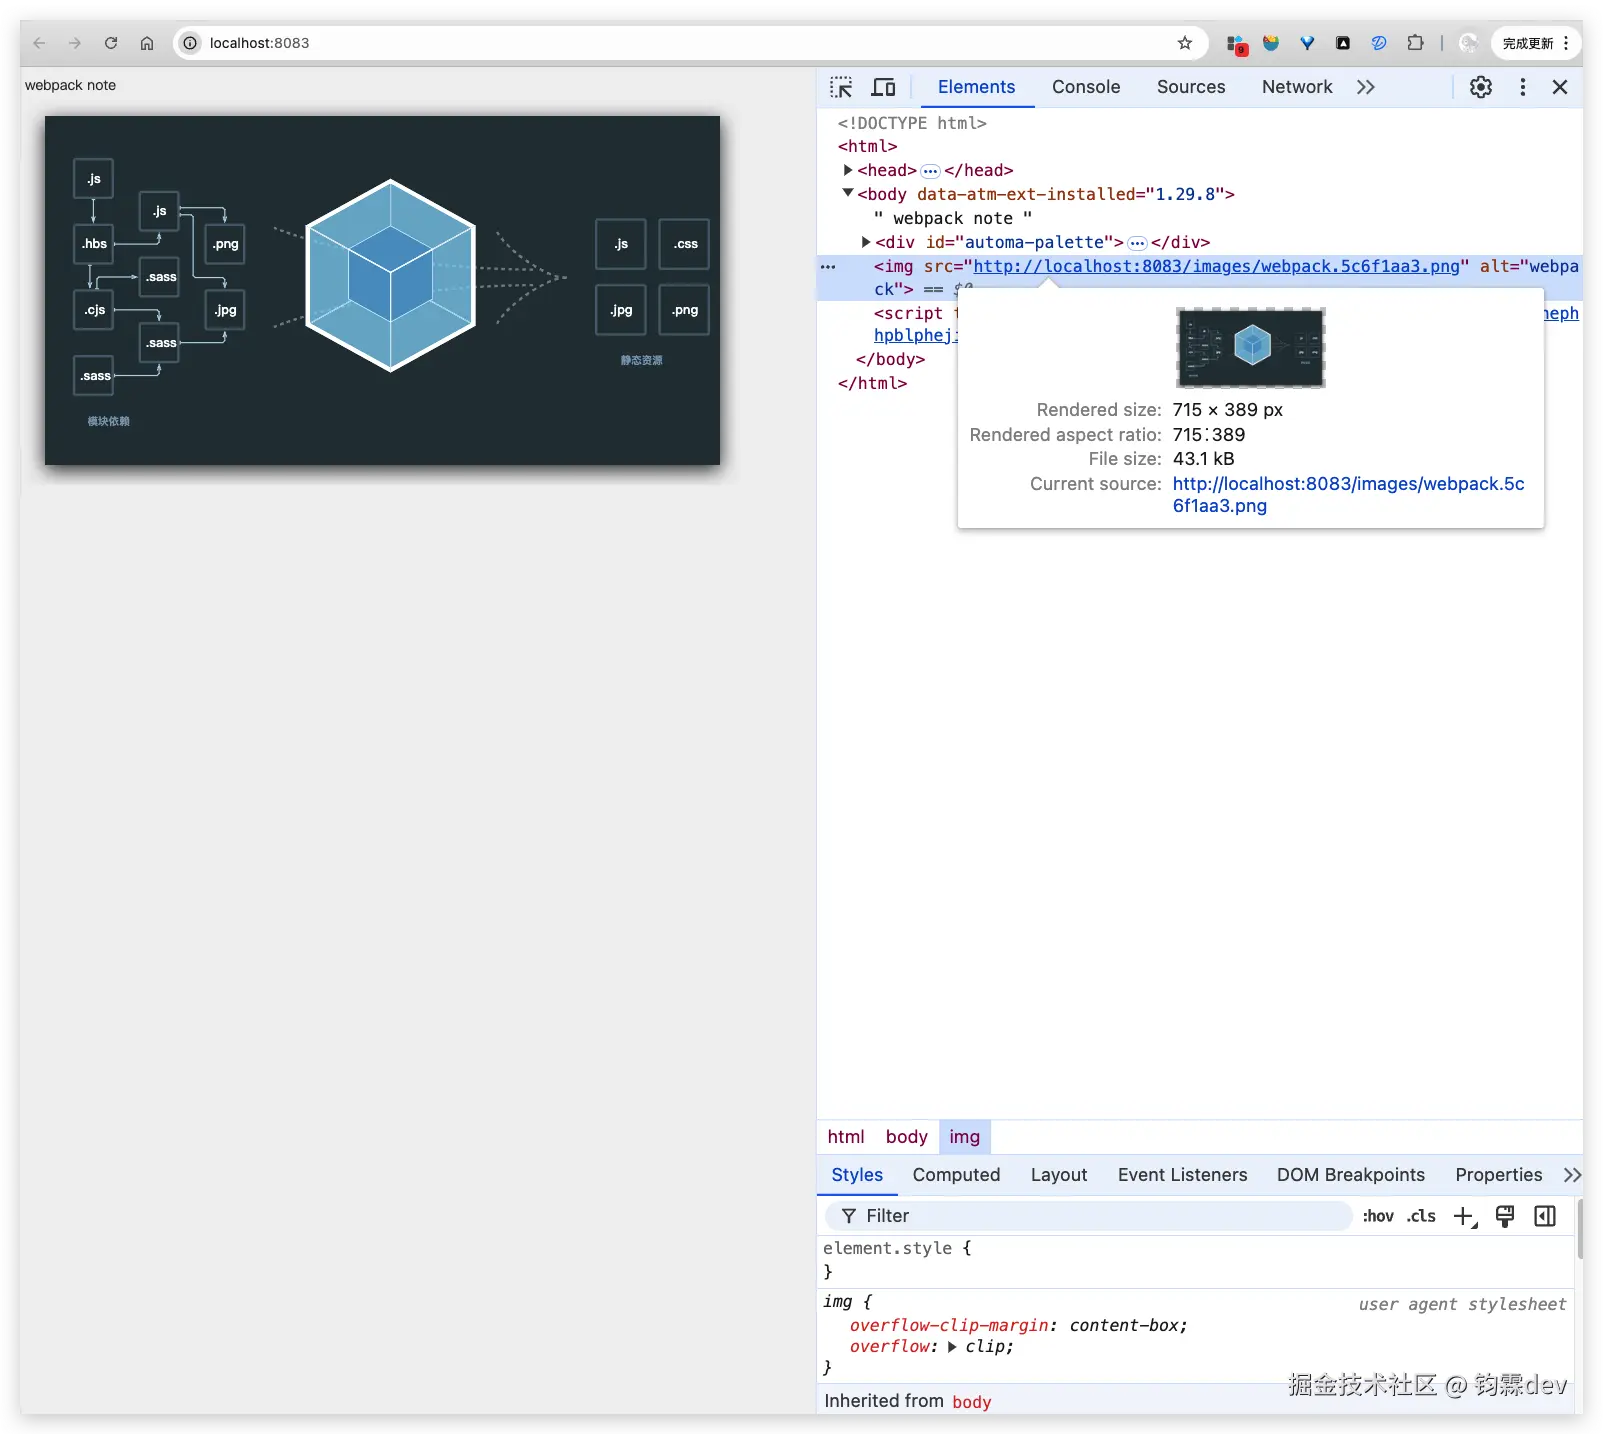The image size is (1603, 1434).
Task: Open the Sources tab
Action: pyautogui.click(x=1191, y=87)
